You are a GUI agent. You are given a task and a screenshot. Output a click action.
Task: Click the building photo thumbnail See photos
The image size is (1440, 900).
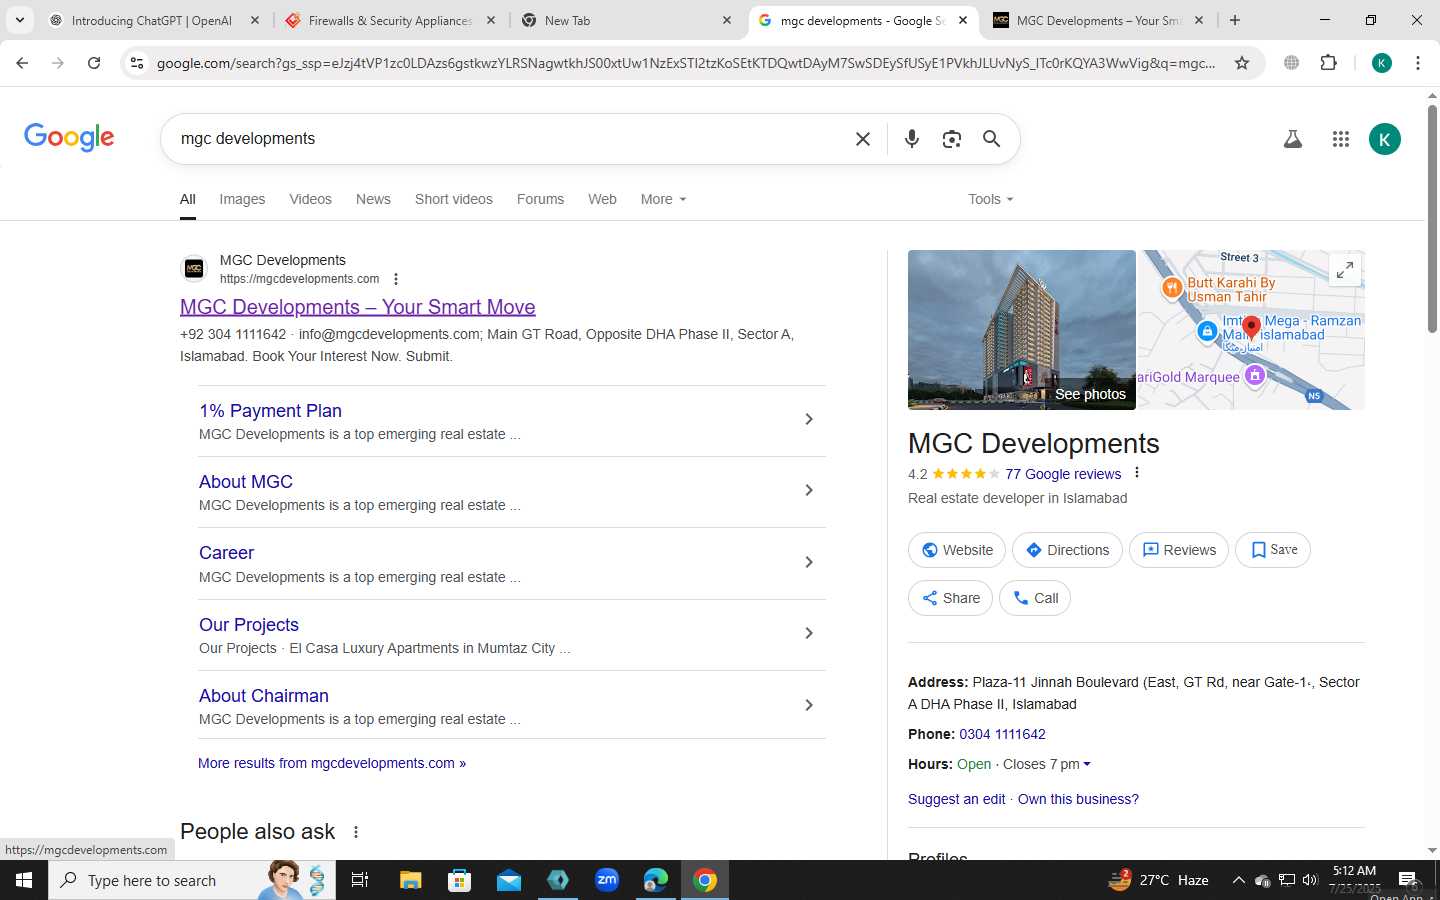1022,330
